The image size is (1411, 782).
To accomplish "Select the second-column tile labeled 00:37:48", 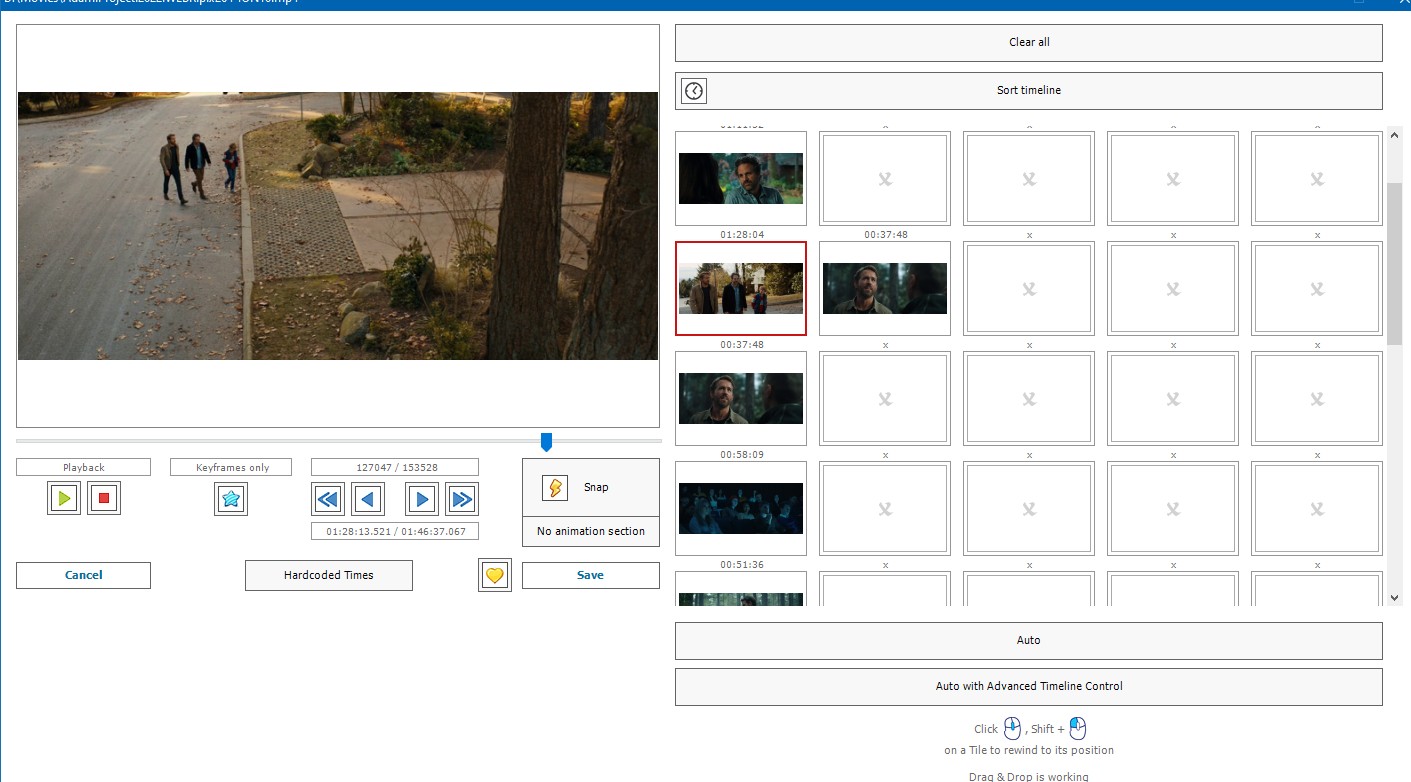I will [885, 288].
